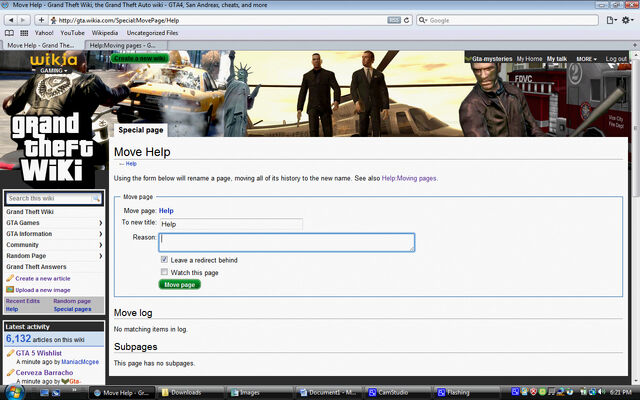Click the picture icon beside Upload a new image
This screenshot has width=640, height=400.
click(10, 290)
